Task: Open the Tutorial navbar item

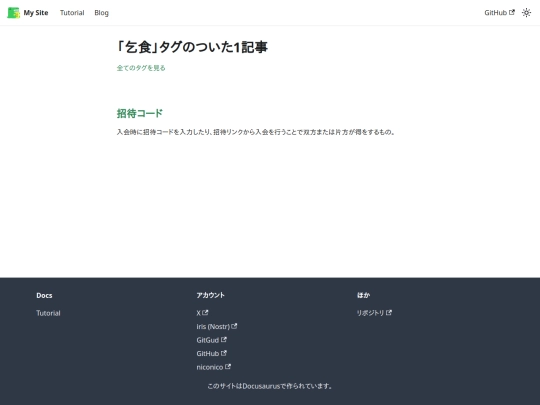Action: pyautogui.click(x=72, y=13)
